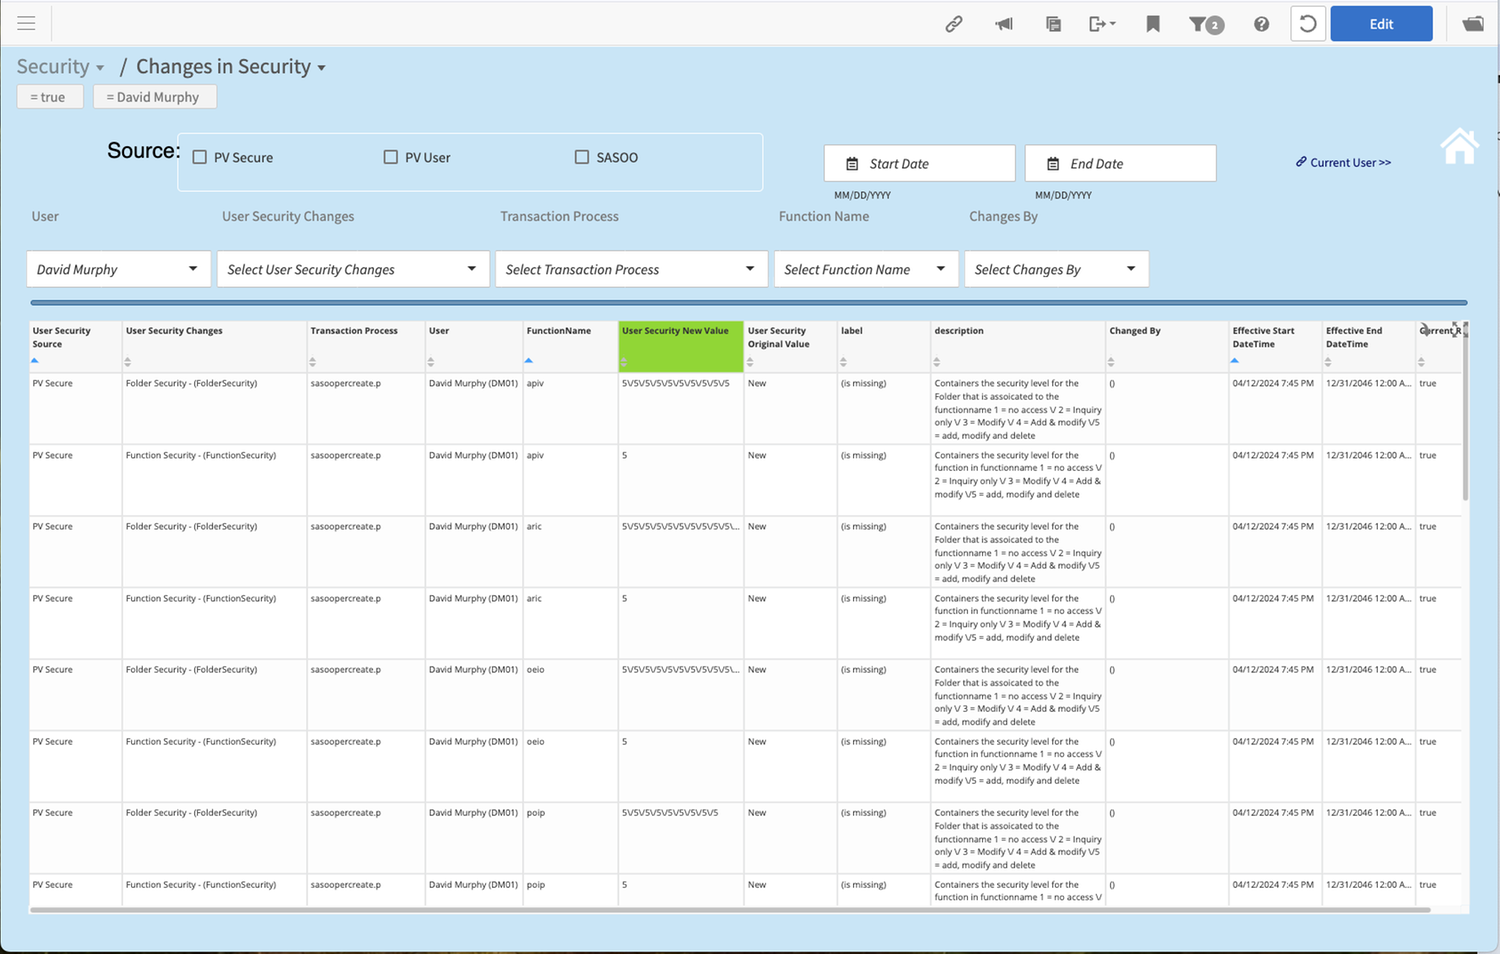Enable the PV Secure checkbox
This screenshot has height=954, width=1500.
coord(199,157)
